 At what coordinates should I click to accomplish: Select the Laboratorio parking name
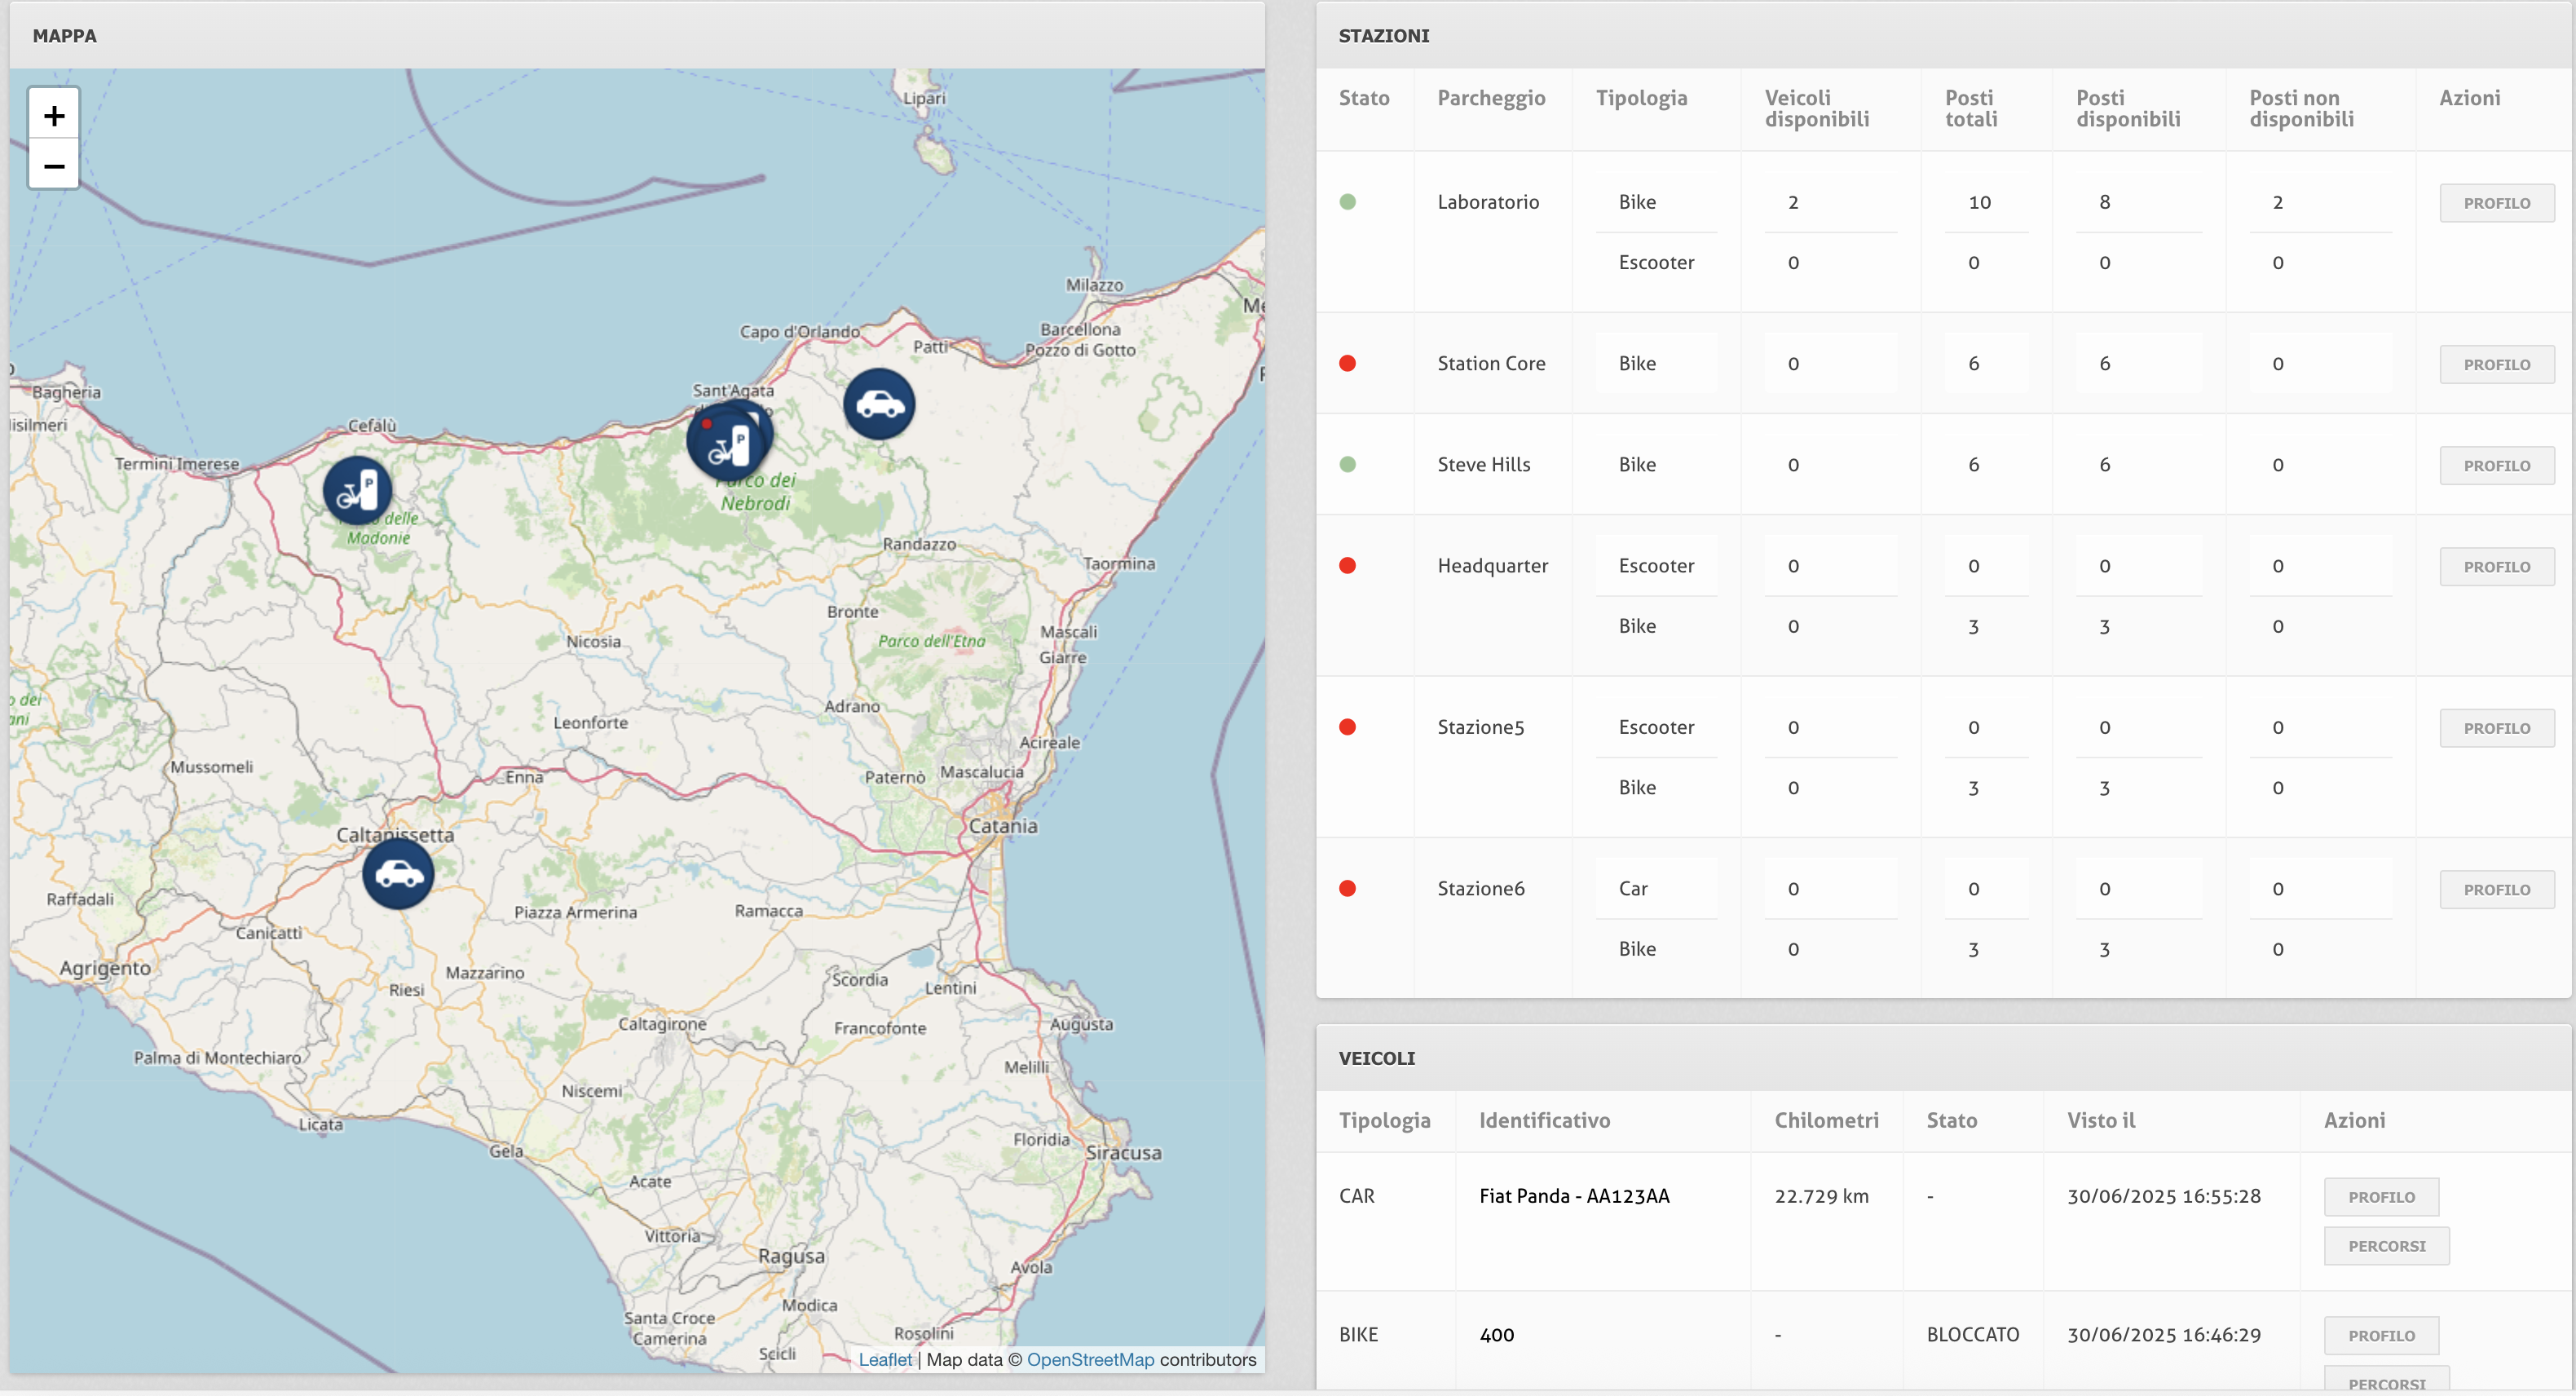(1488, 202)
